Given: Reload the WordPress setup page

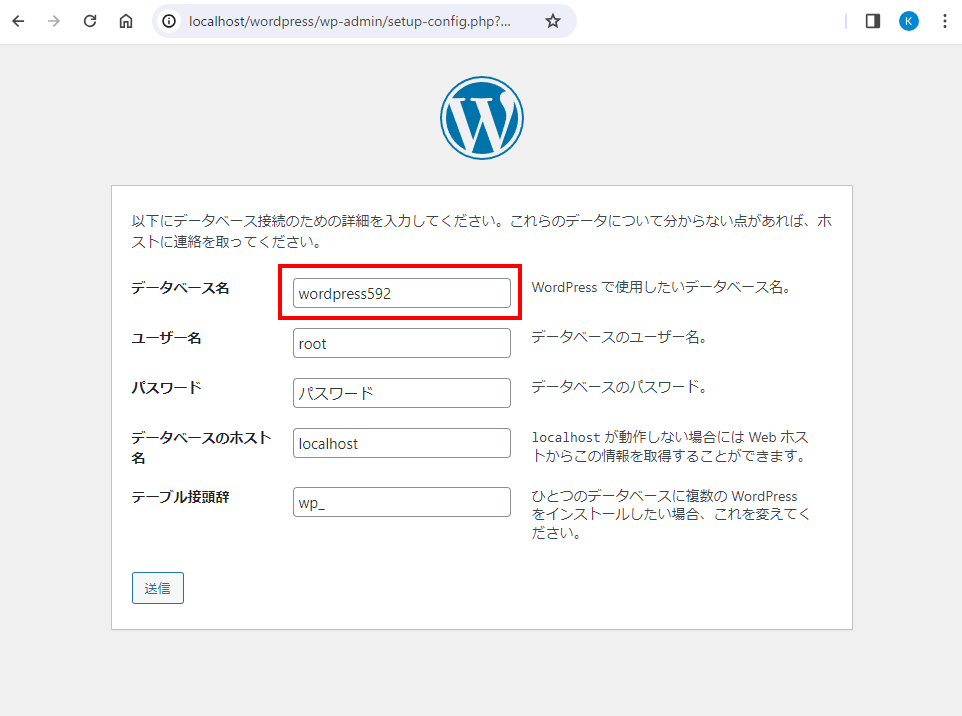Looking at the screenshot, I should (x=90, y=21).
